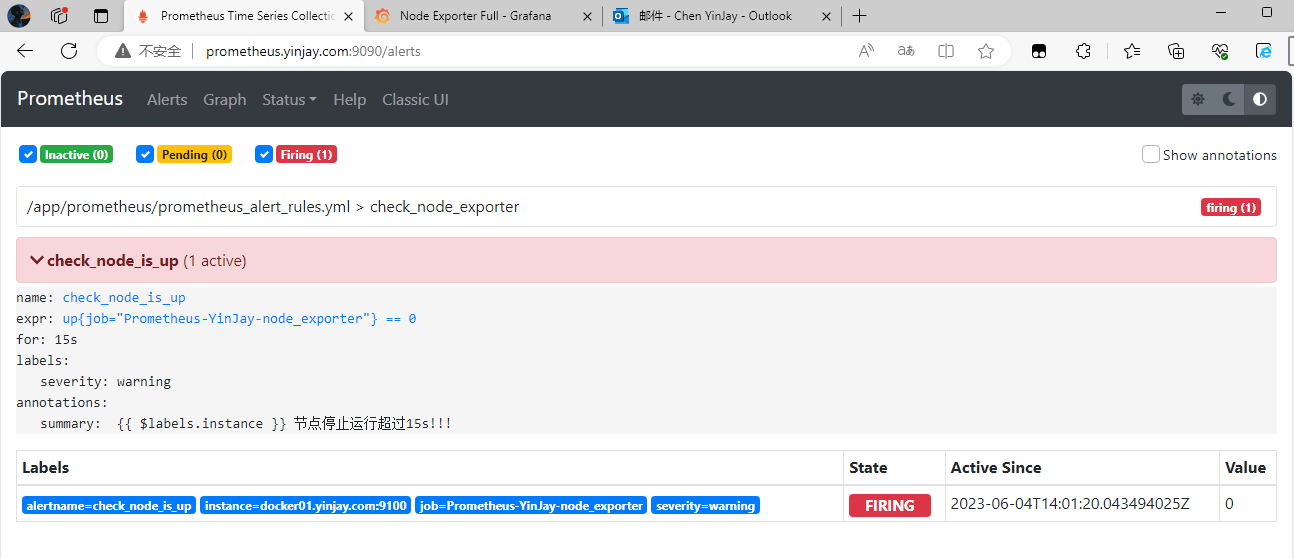Select the Prometheus dark theme moon icon
Screen dimensions: 1294x559
coord(1229,99)
